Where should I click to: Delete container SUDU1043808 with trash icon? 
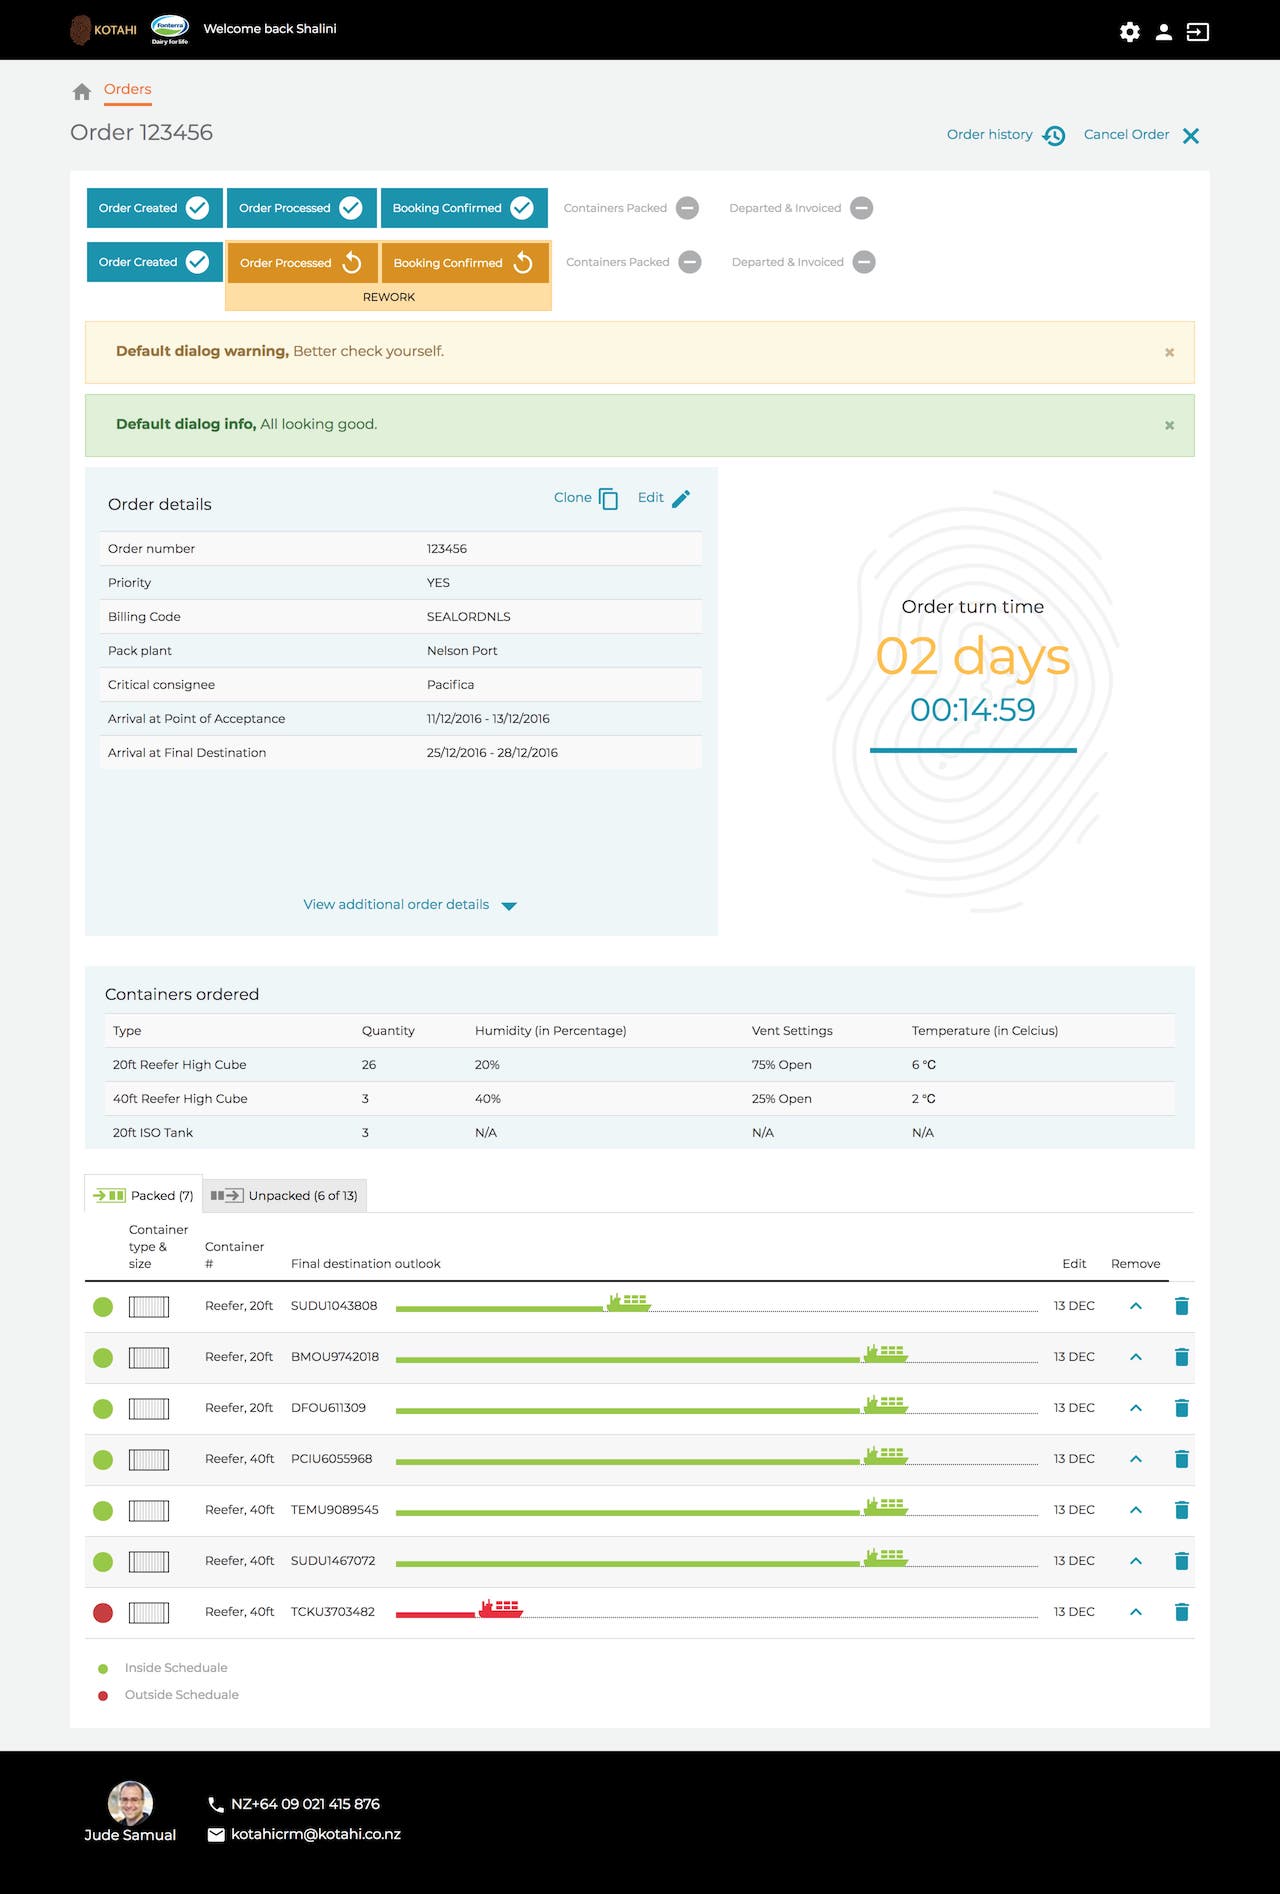[1181, 1306]
